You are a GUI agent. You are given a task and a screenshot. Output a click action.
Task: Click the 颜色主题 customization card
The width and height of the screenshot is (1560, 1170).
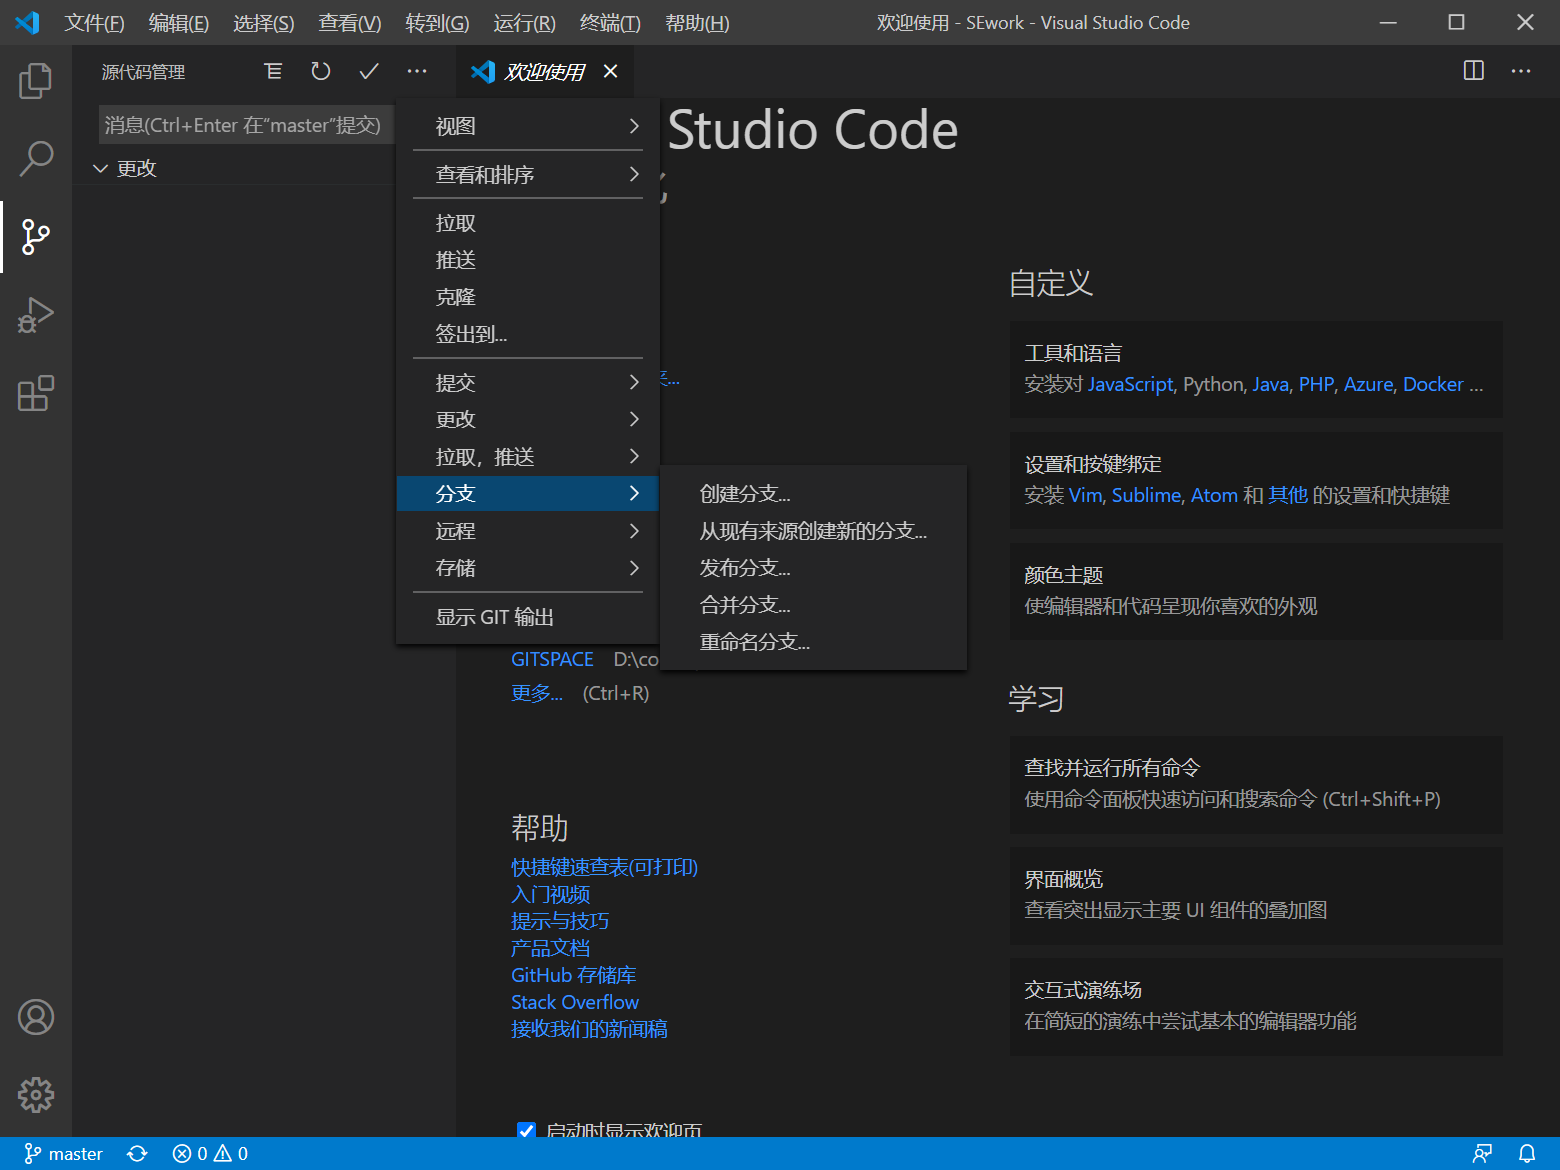pos(1256,591)
